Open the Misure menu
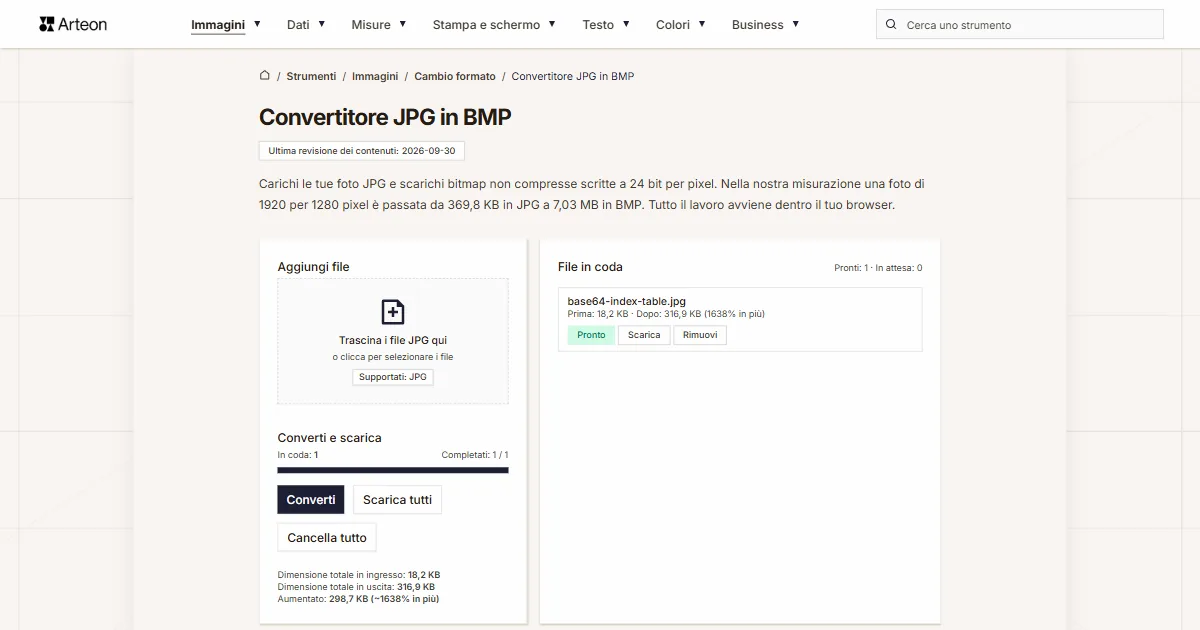The width and height of the screenshot is (1200, 630). (x=371, y=24)
